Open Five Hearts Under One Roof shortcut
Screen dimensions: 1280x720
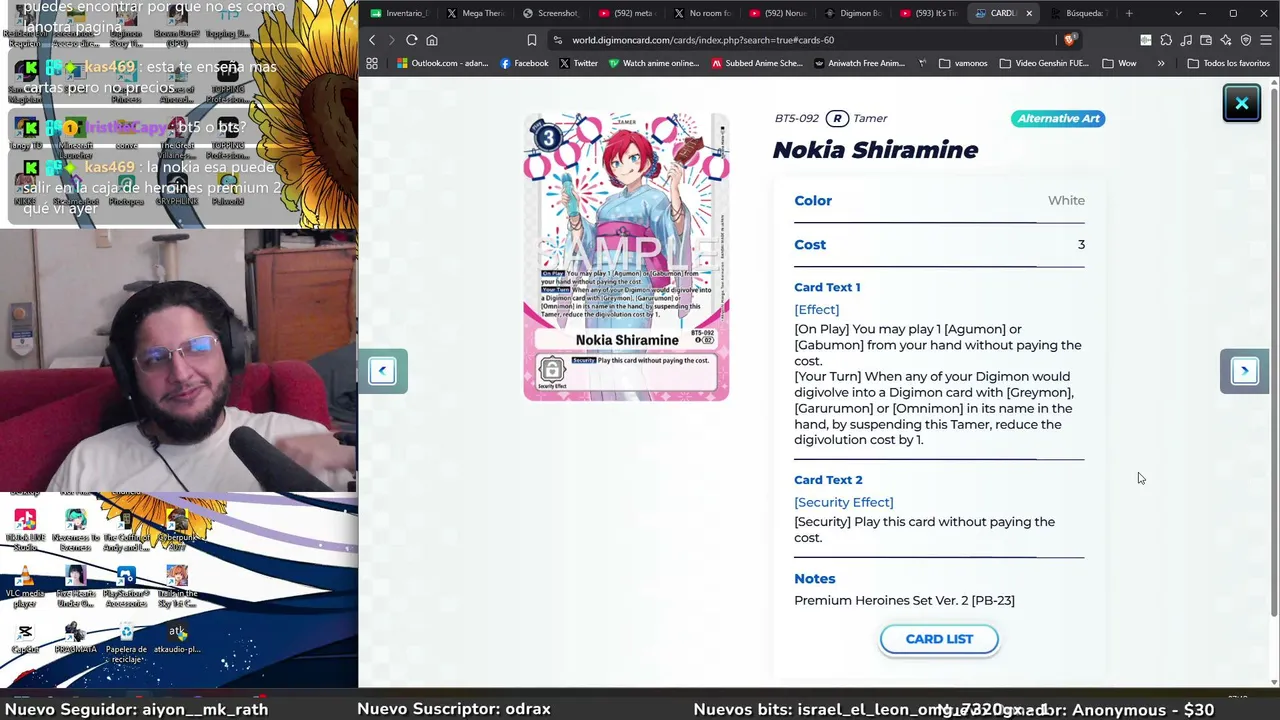pyautogui.click(x=76, y=588)
